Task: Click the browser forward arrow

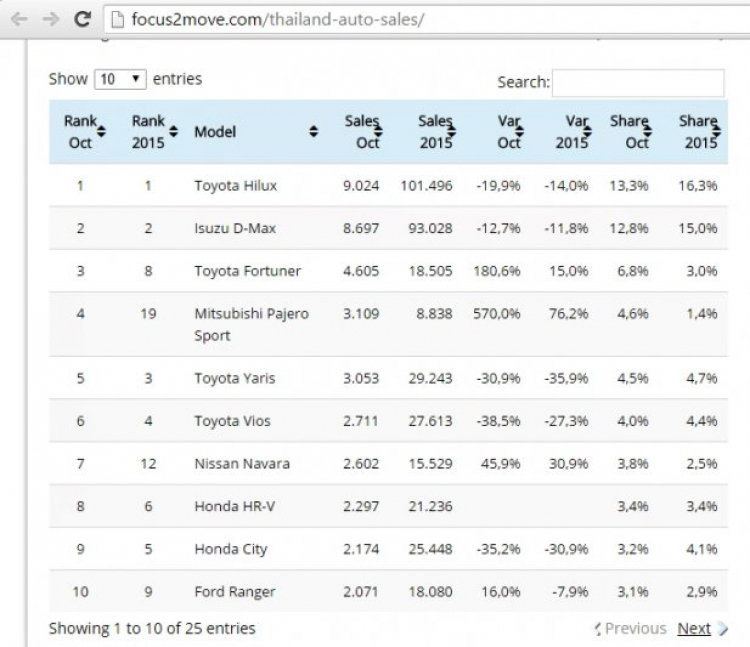Action: pyautogui.click(x=51, y=19)
